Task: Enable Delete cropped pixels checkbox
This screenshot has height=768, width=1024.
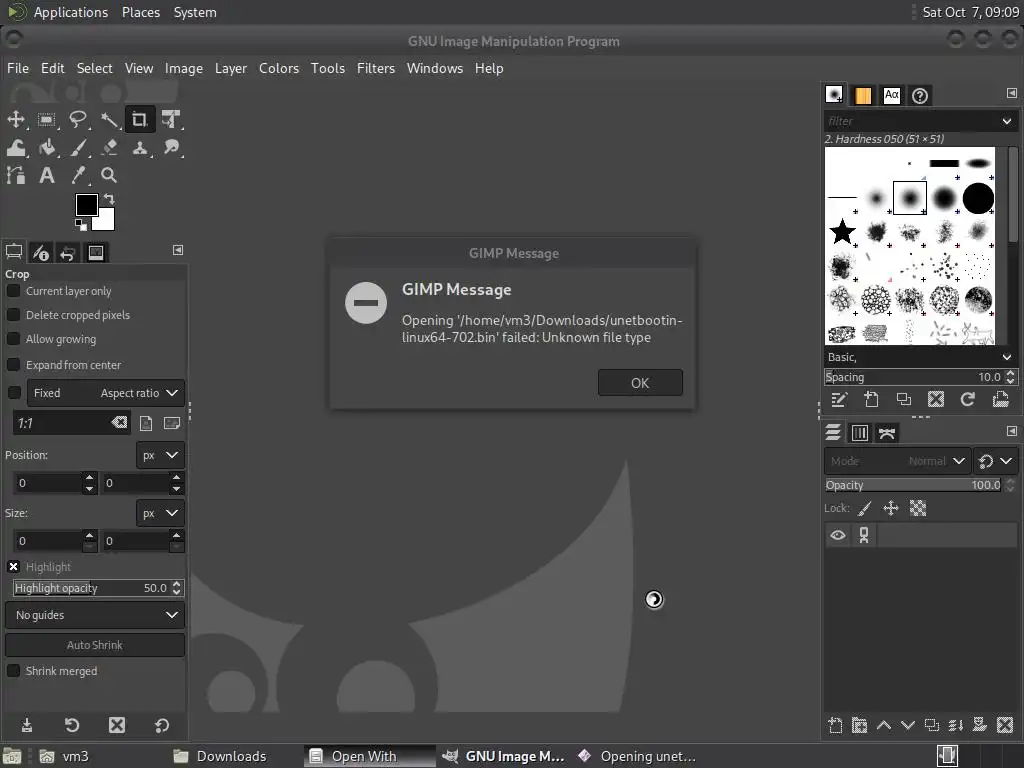Action: click(x=14, y=315)
